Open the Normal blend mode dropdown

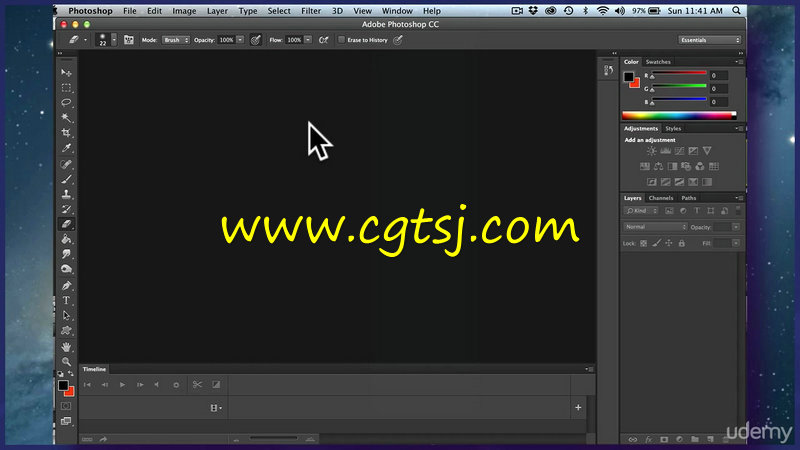[x=655, y=227]
